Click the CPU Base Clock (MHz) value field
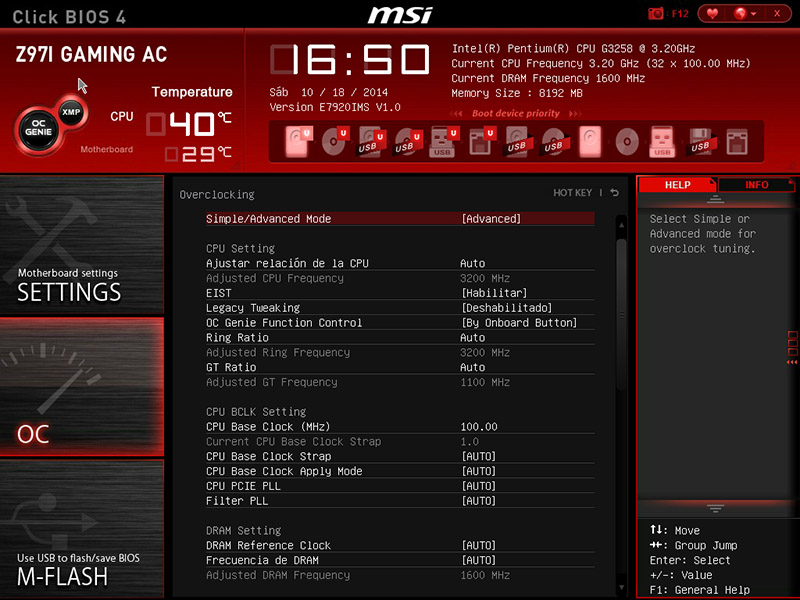 click(479, 427)
